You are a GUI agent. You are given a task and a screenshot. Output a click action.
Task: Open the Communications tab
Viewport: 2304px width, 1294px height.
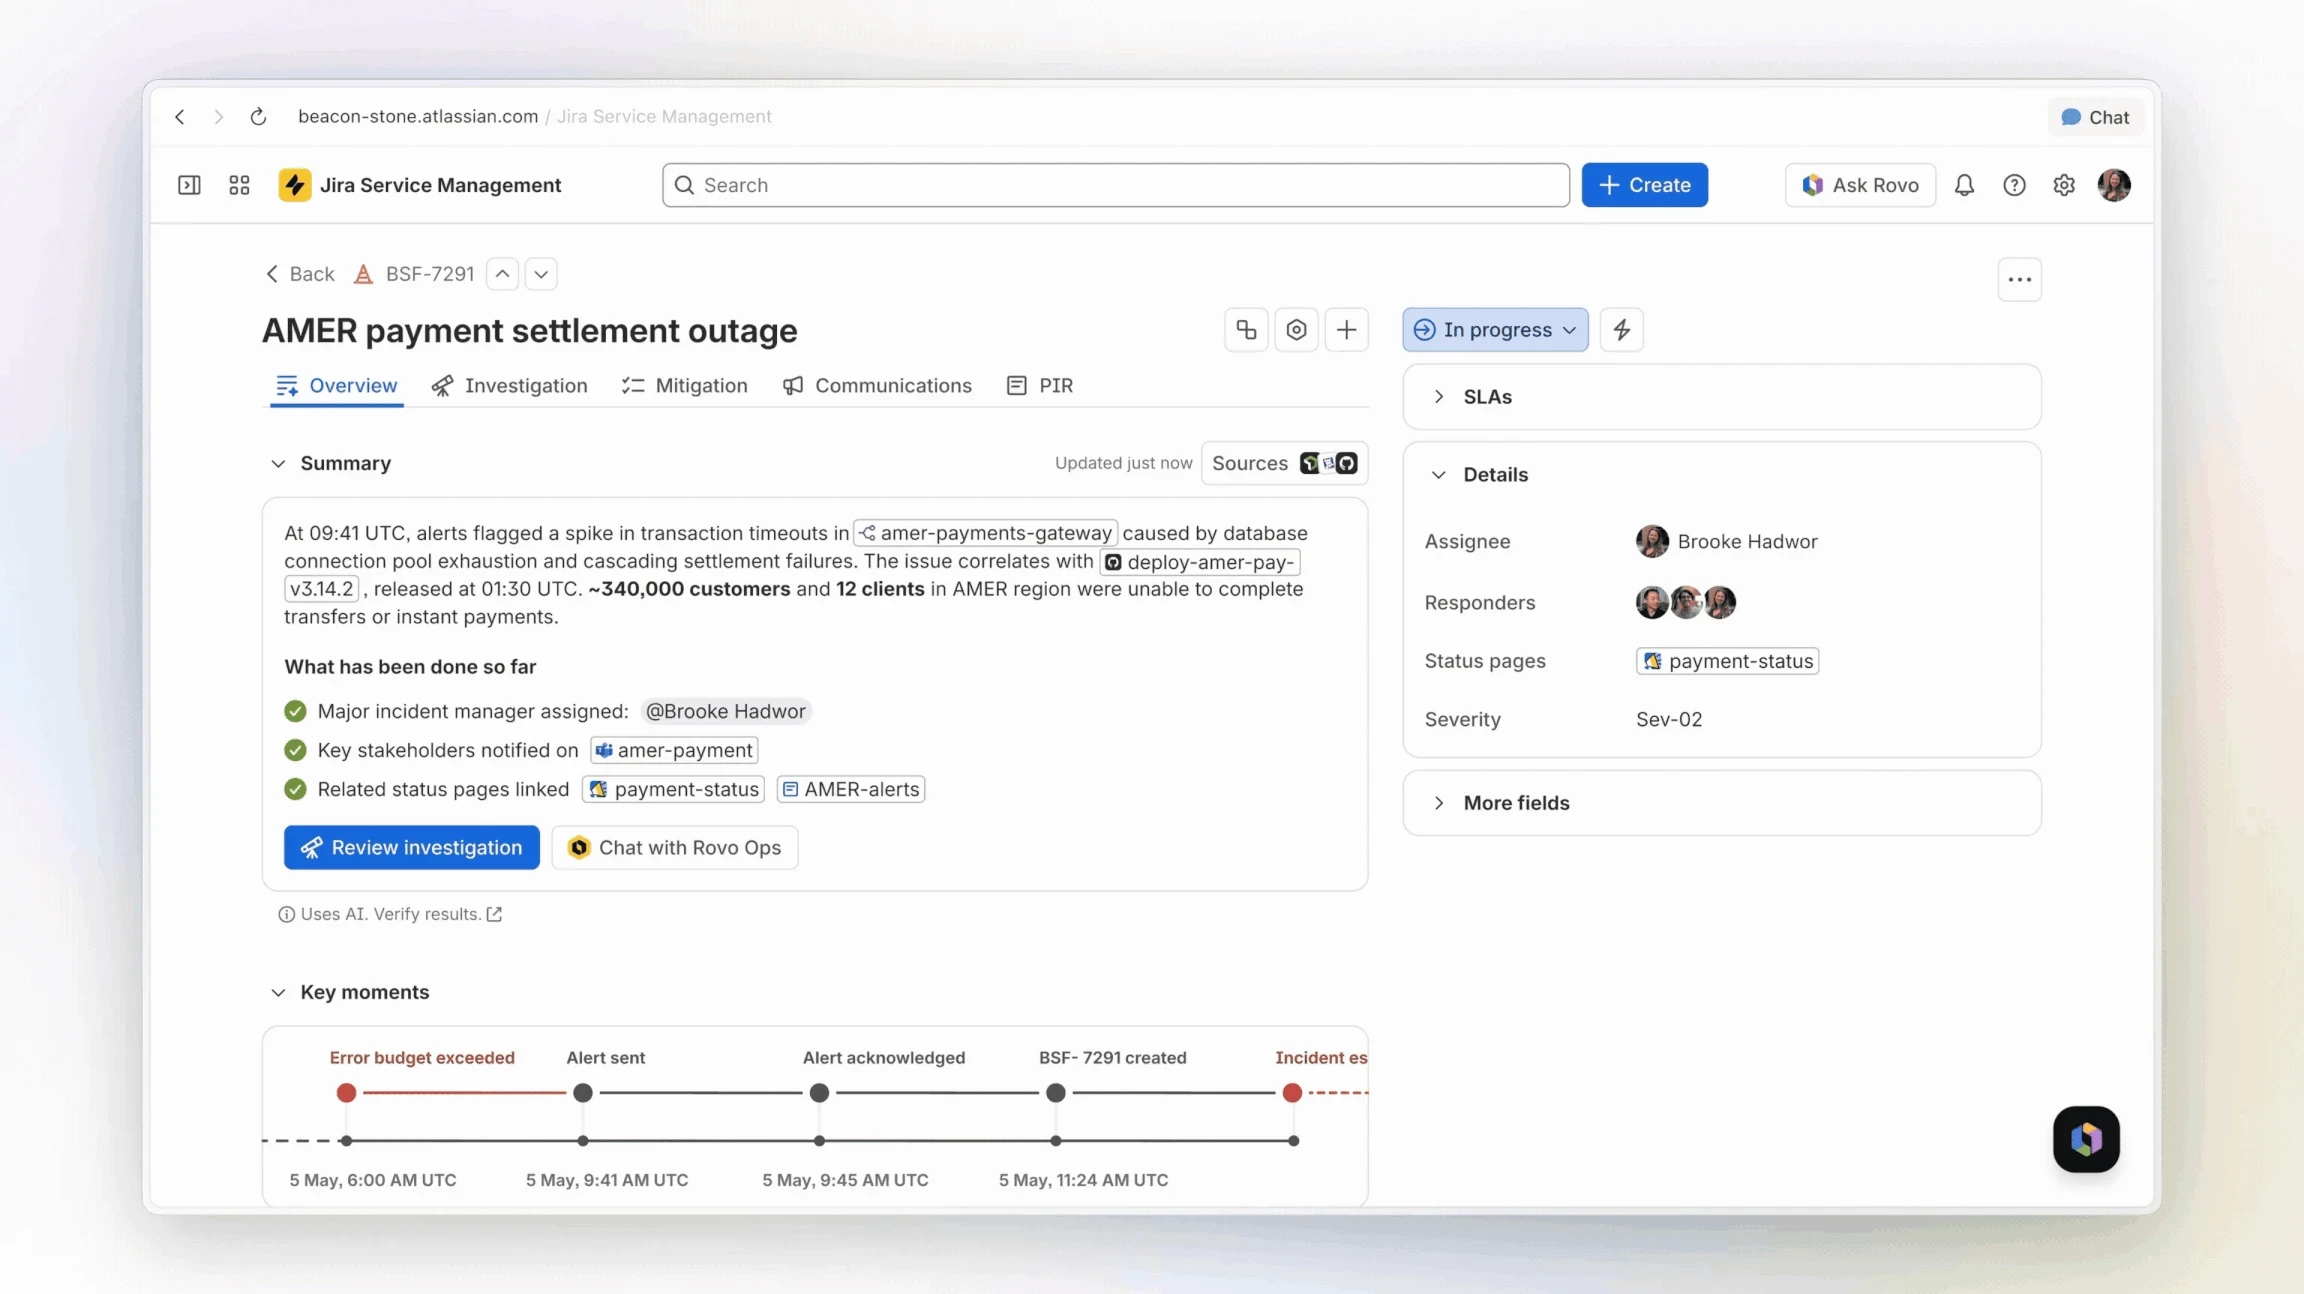click(877, 386)
